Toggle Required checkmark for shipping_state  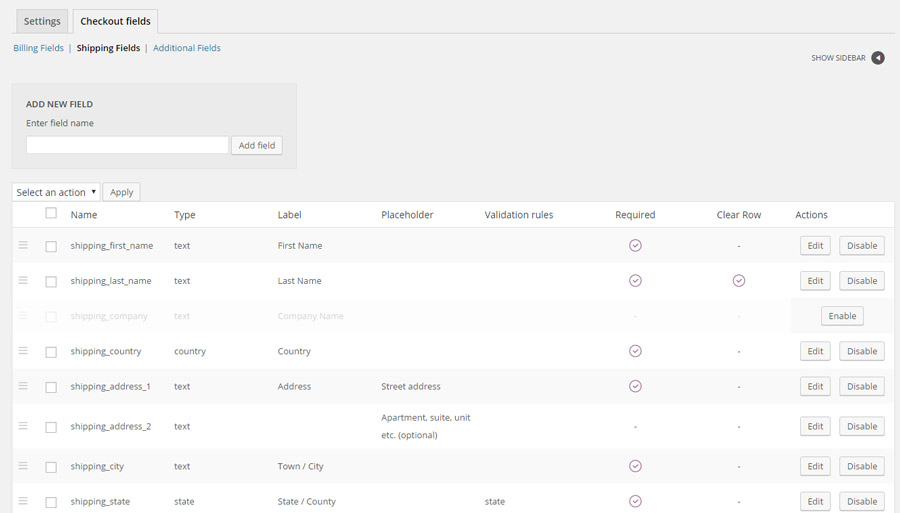click(635, 501)
